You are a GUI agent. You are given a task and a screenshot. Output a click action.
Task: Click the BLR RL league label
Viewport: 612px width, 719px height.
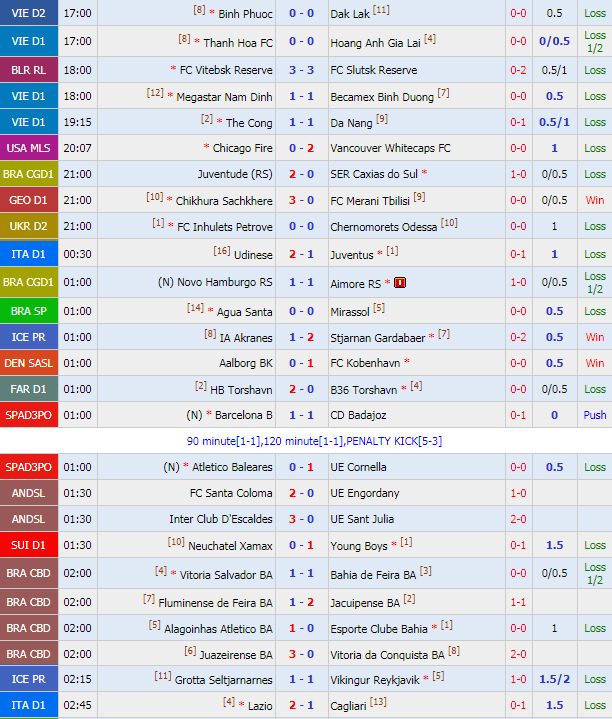[29, 70]
